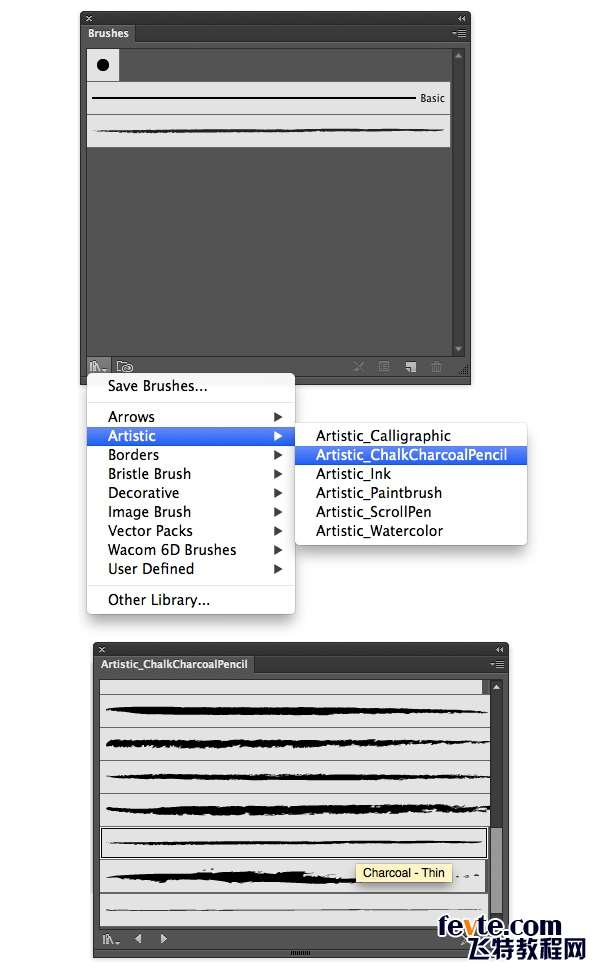This screenshot has width=600, height=974.
Task: Select the Basic brush stroke
Action: (268, 98)
